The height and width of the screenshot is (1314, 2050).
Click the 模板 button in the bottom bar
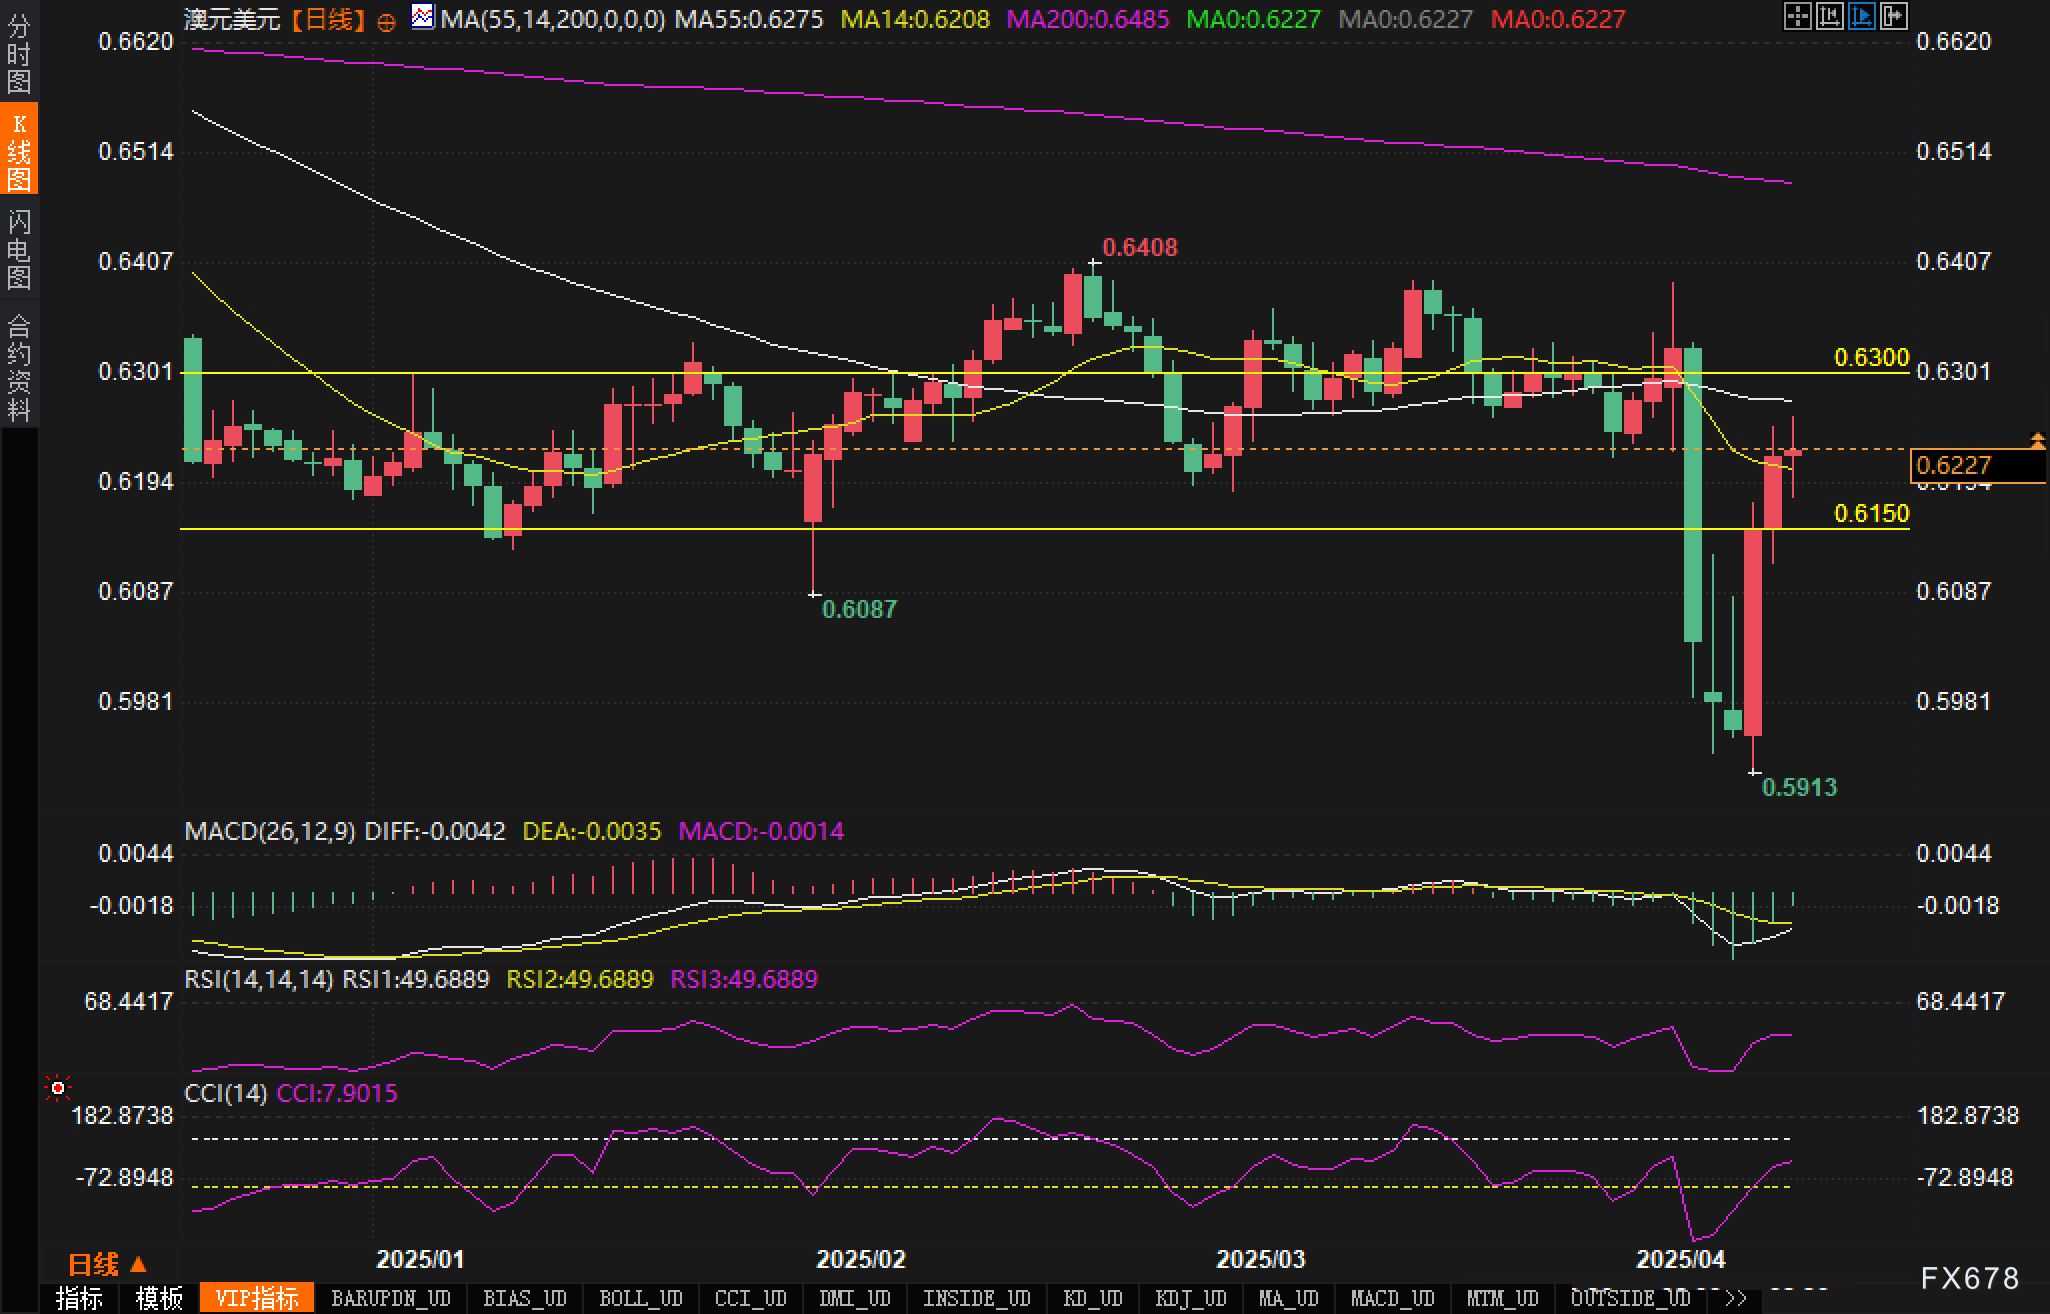point(159,1298)
